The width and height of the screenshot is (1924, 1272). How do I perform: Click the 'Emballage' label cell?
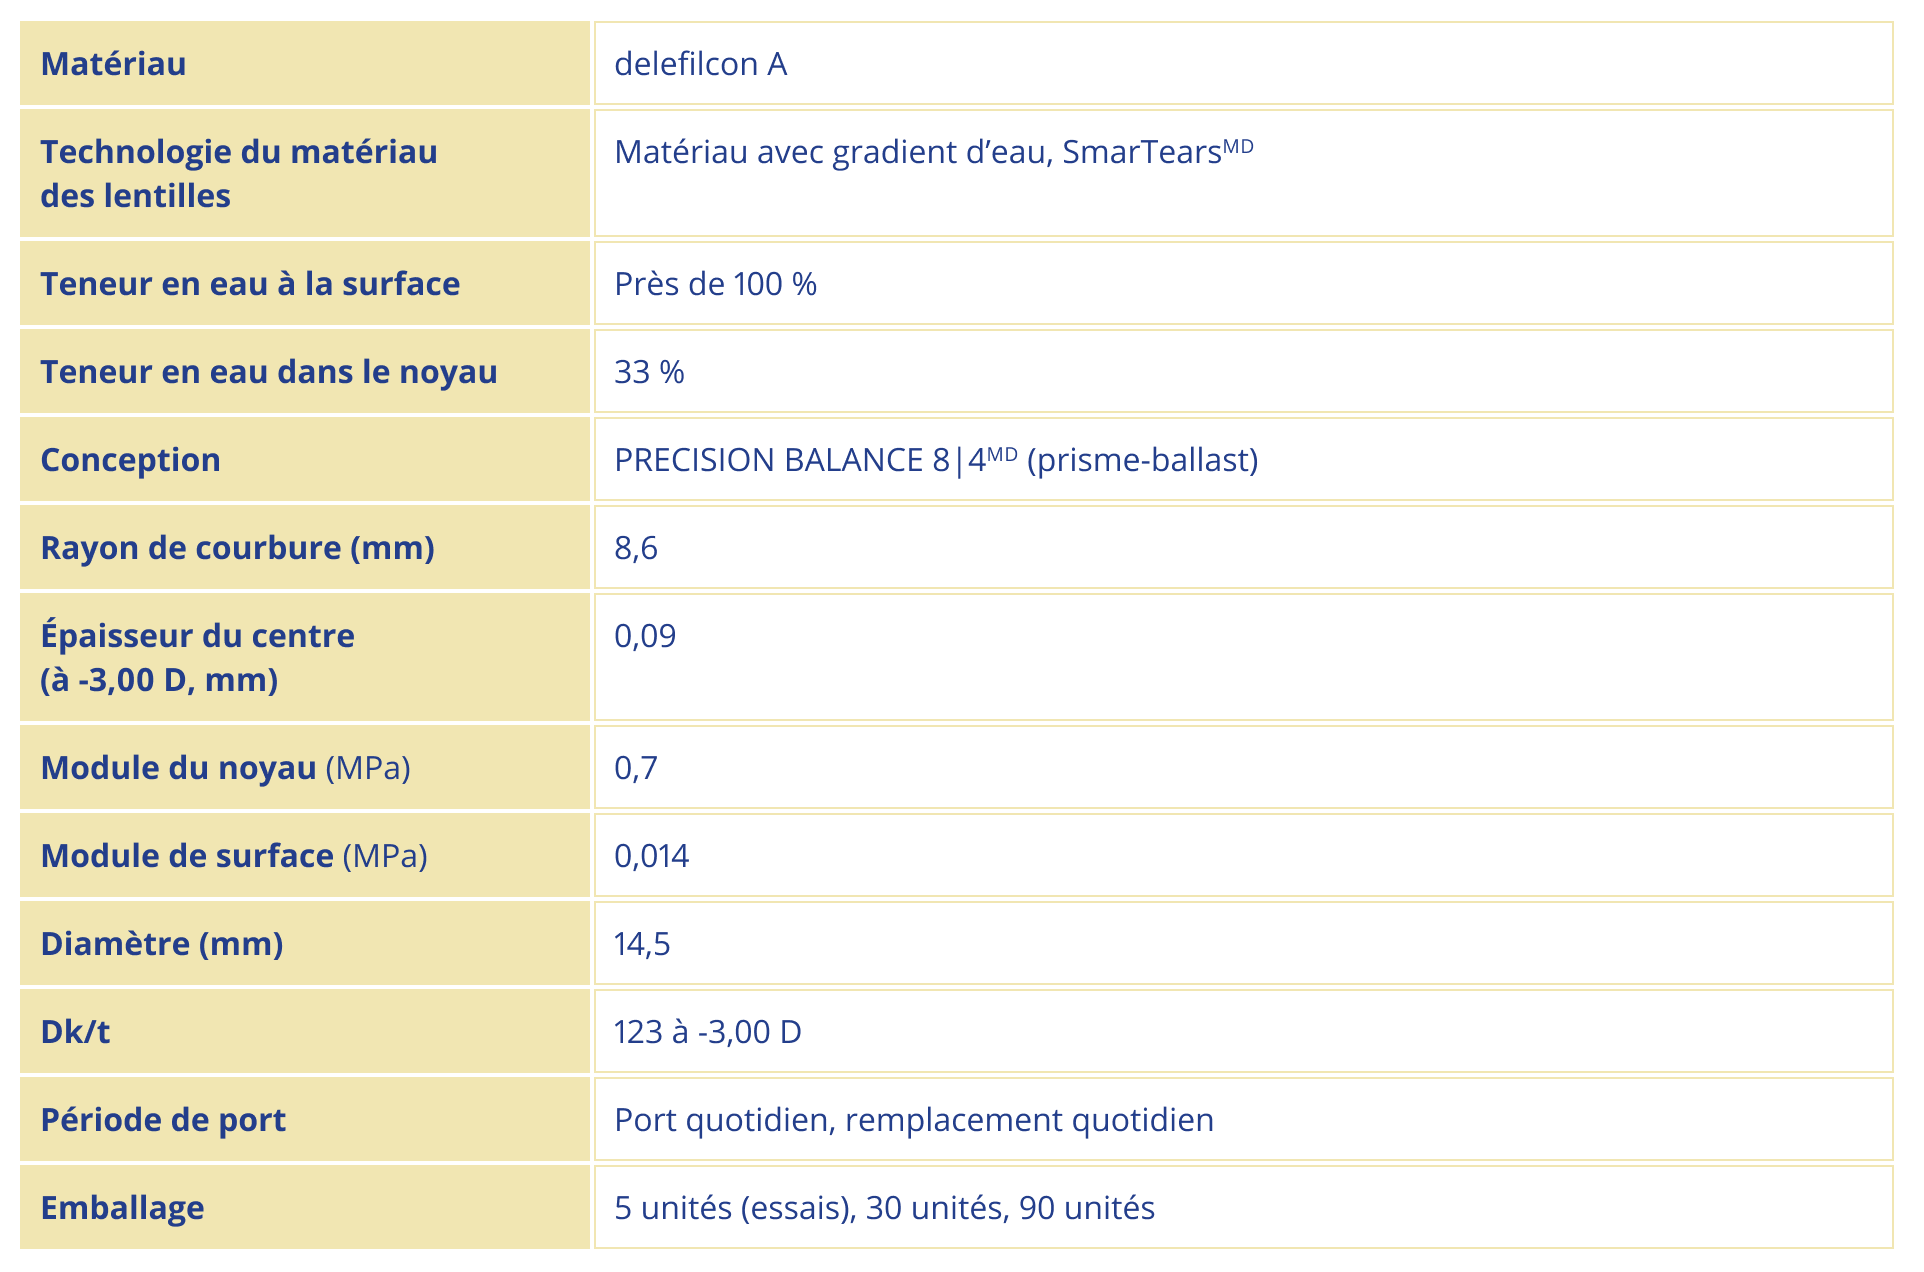(304, 1207)
